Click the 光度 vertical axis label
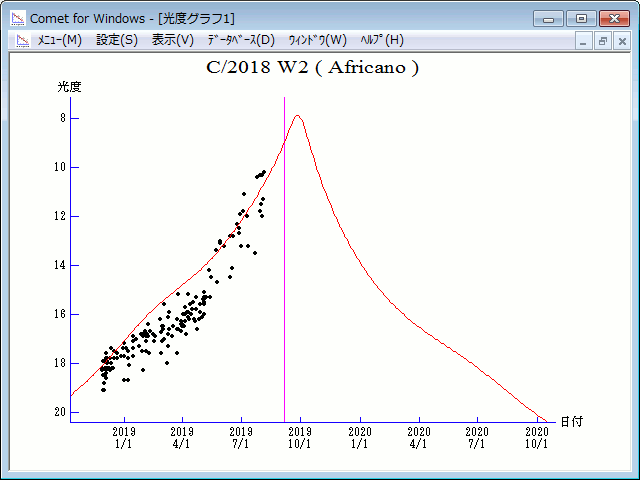This screenshot has height=480, width=640. point(69,87)
